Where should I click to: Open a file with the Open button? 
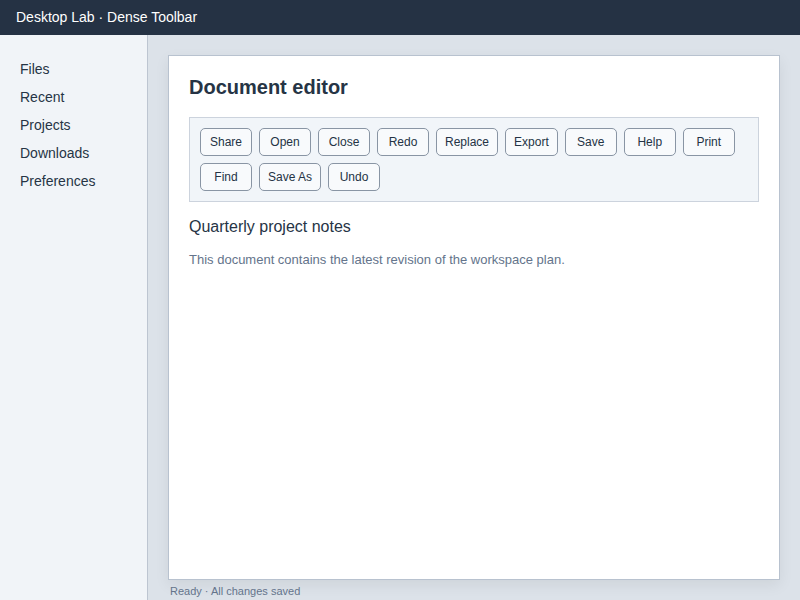(x=285, y=142)
